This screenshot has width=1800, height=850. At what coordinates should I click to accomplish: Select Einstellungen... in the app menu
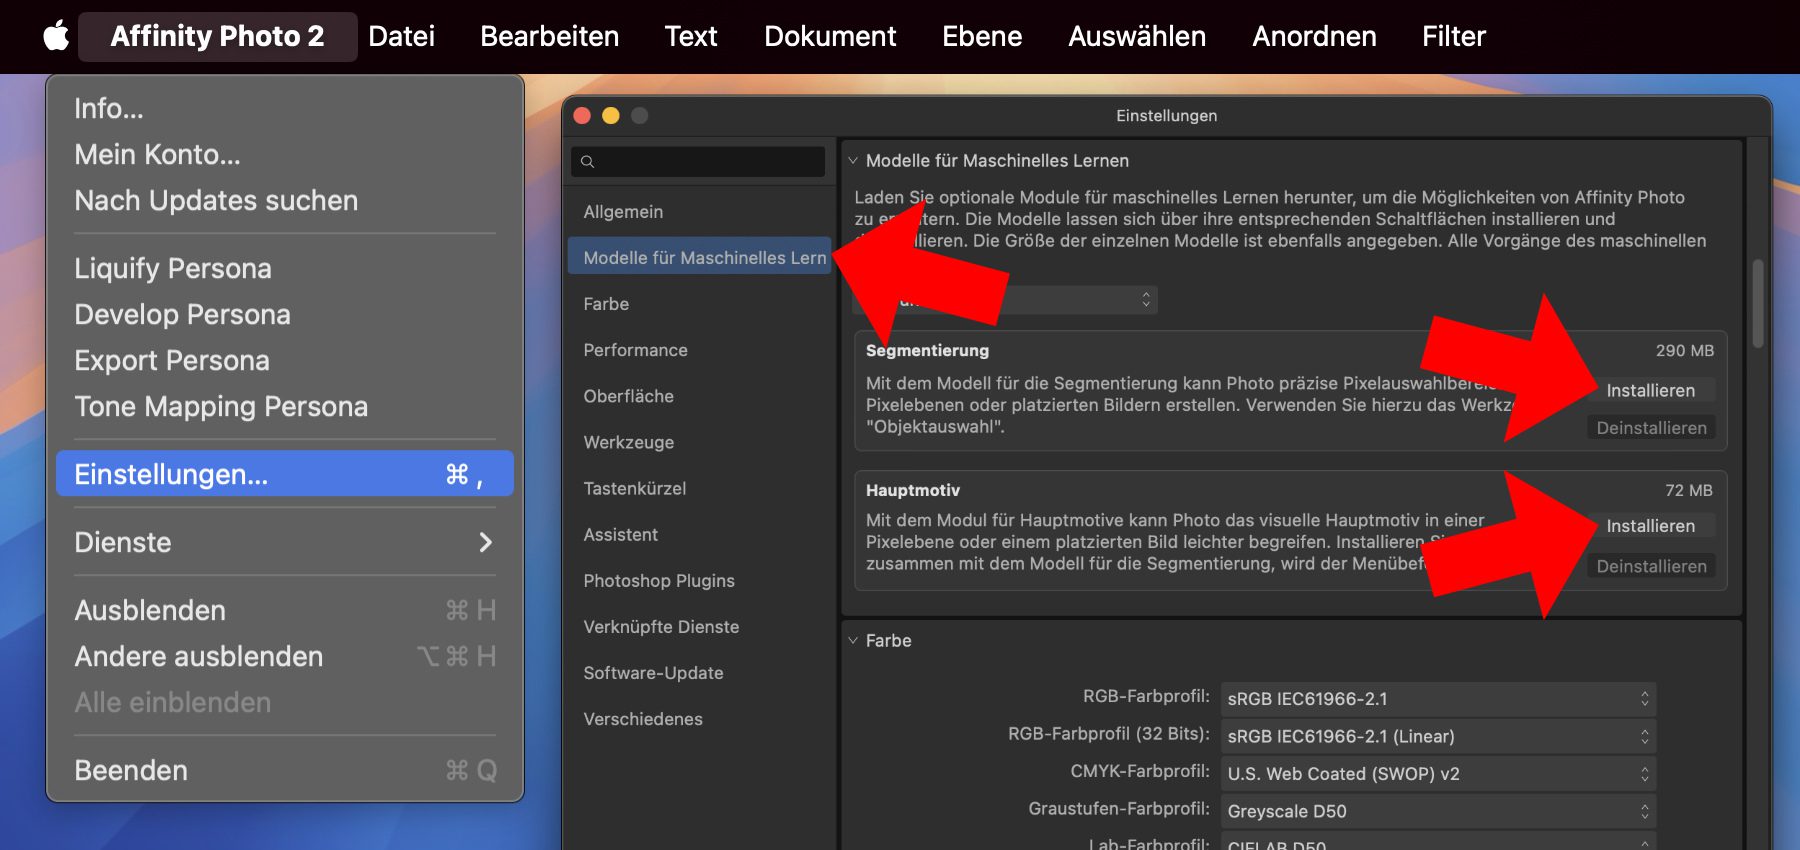[285, 474]
